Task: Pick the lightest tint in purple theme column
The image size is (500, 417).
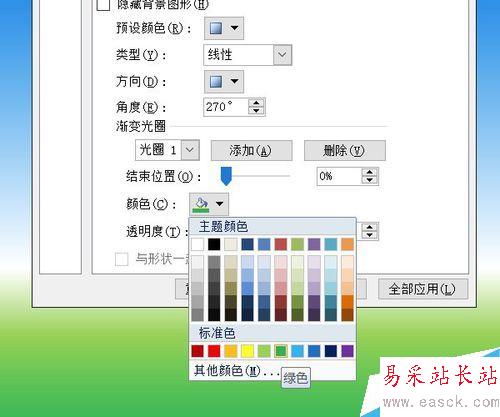Action: coord(314,262)
